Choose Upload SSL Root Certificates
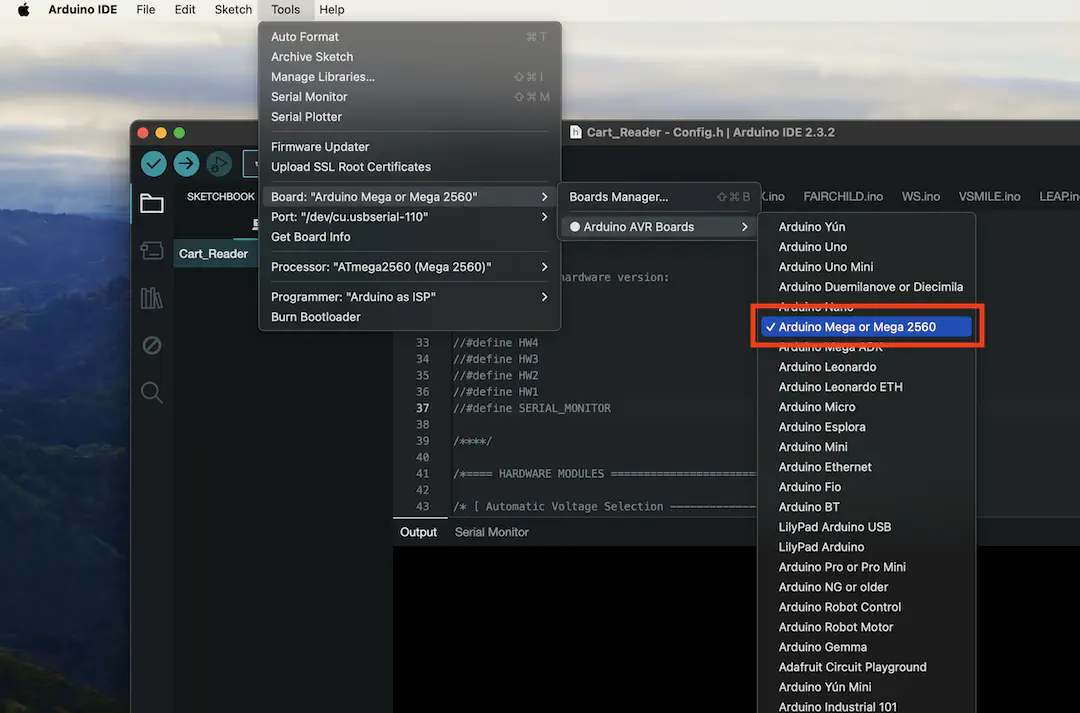The image size is (1080, 713). click(410, 167)
